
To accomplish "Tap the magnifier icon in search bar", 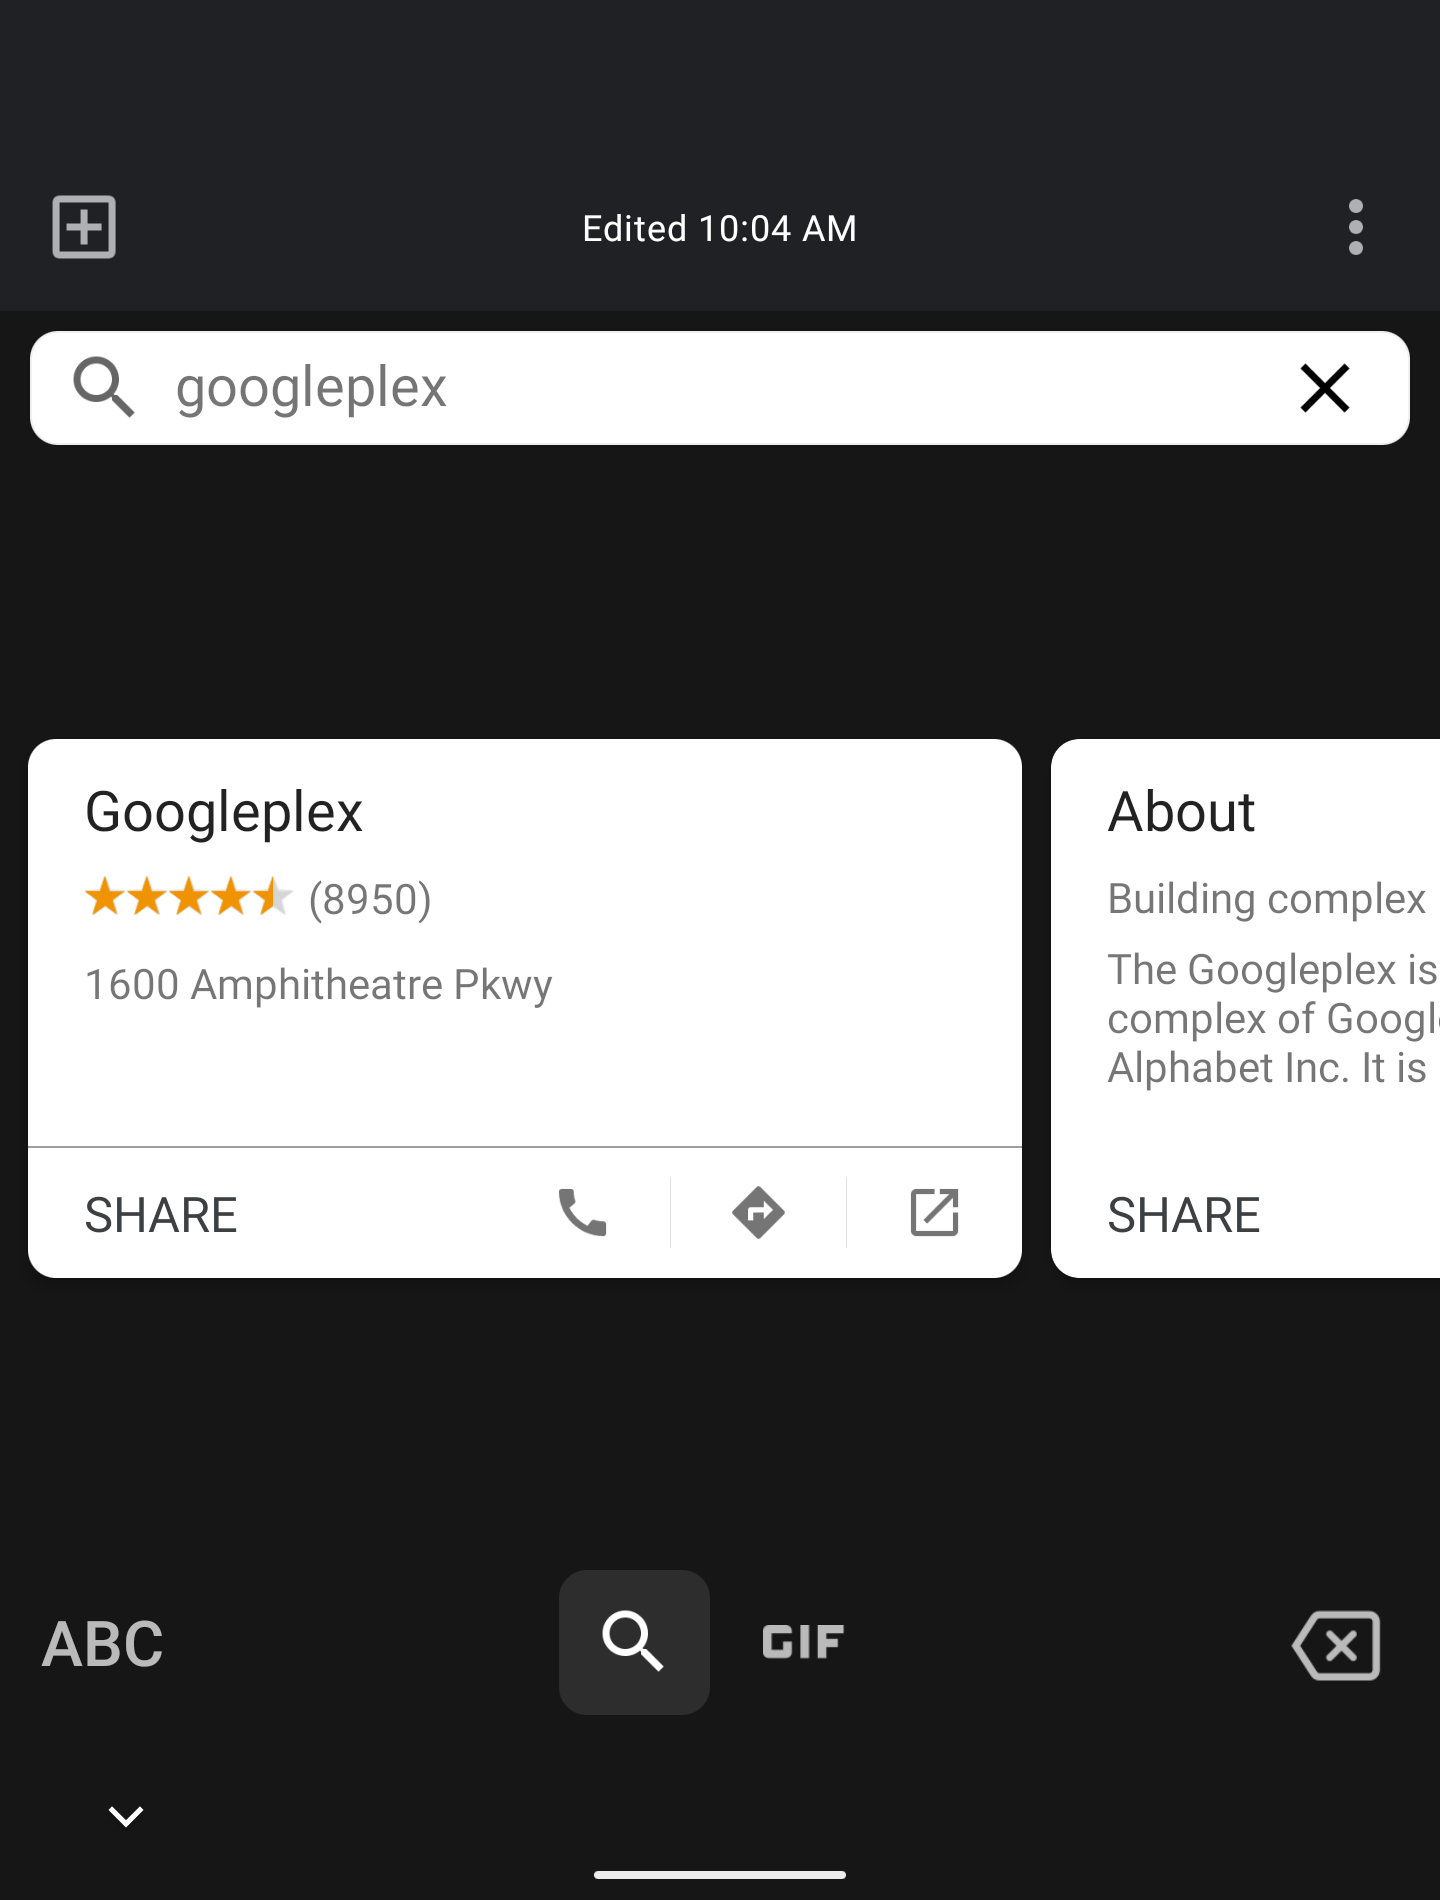I will click(x=104, y=387).
